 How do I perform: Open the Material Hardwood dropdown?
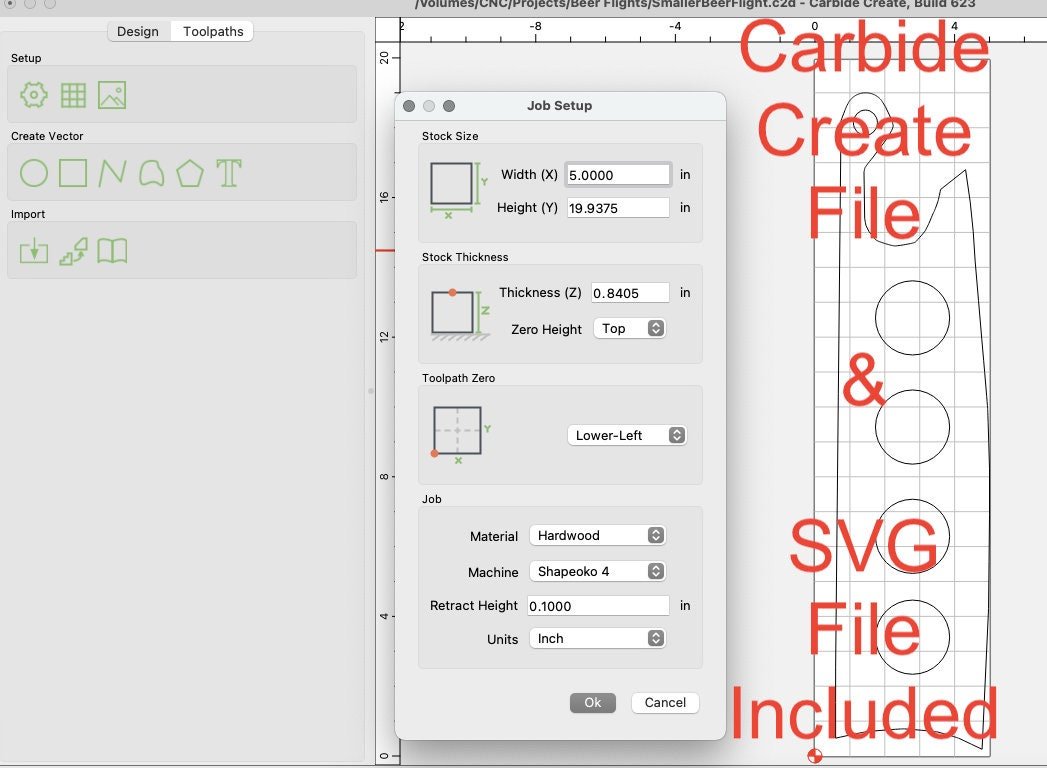coord(598,535)
